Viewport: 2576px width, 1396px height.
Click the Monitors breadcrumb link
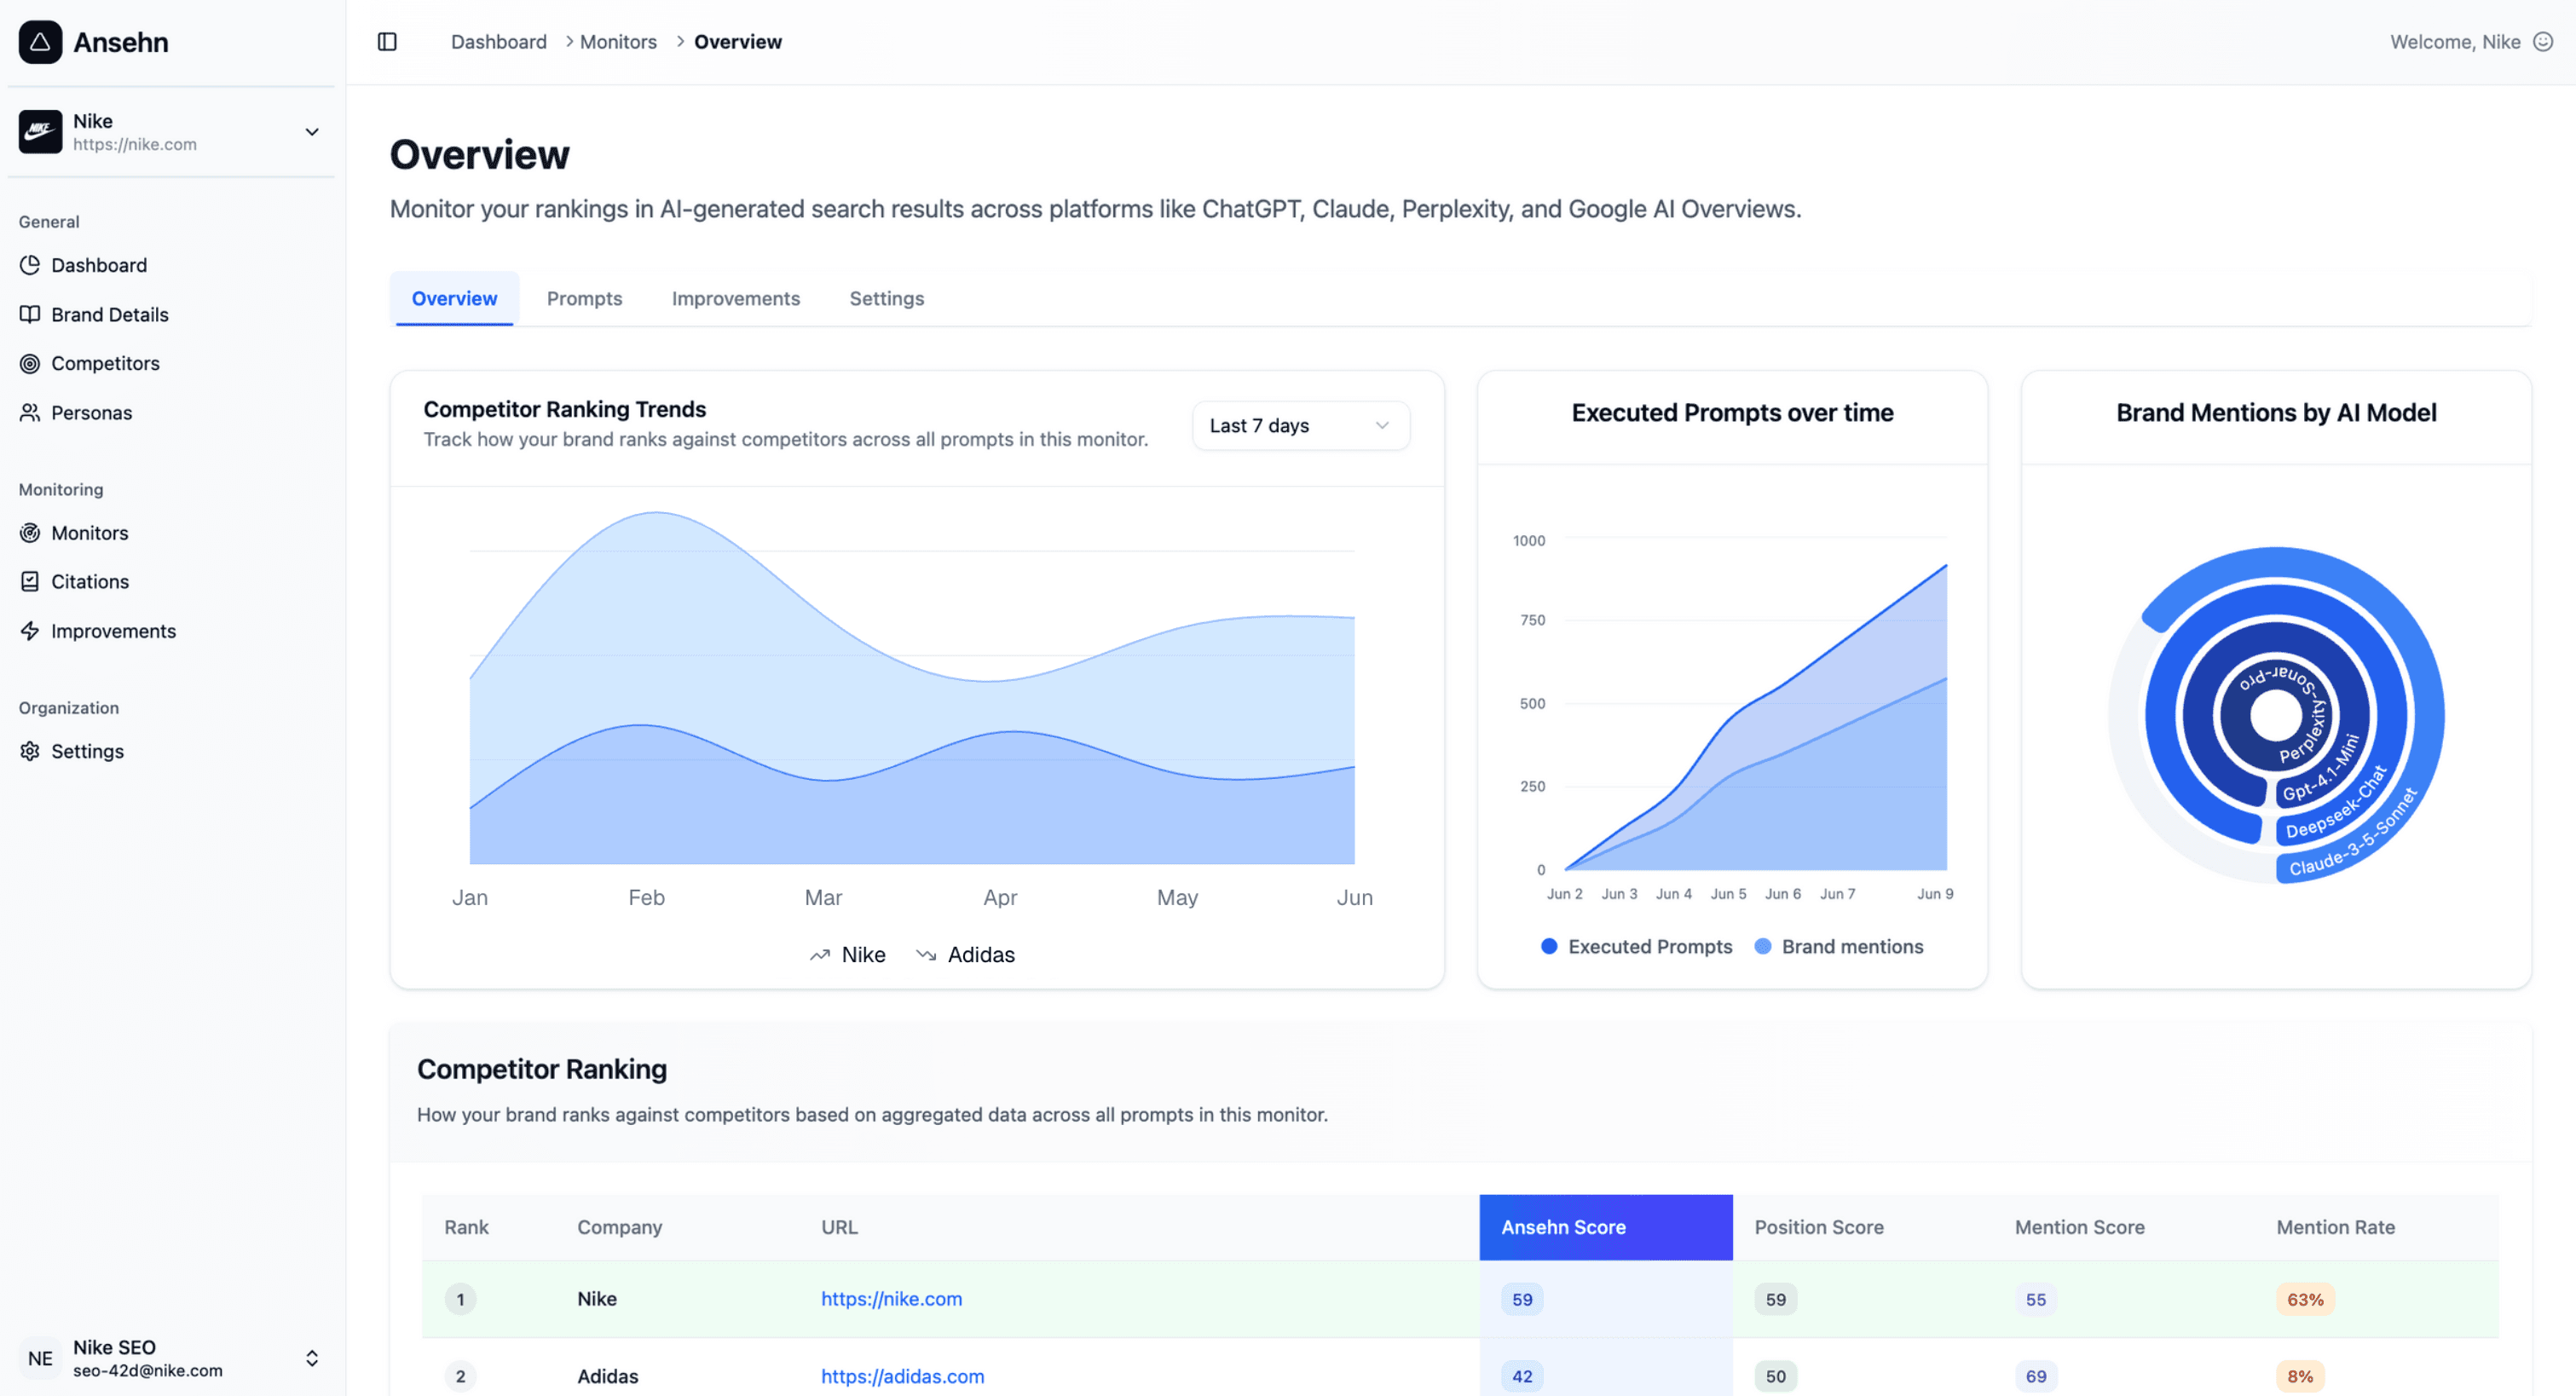click(x=618, y=42)
